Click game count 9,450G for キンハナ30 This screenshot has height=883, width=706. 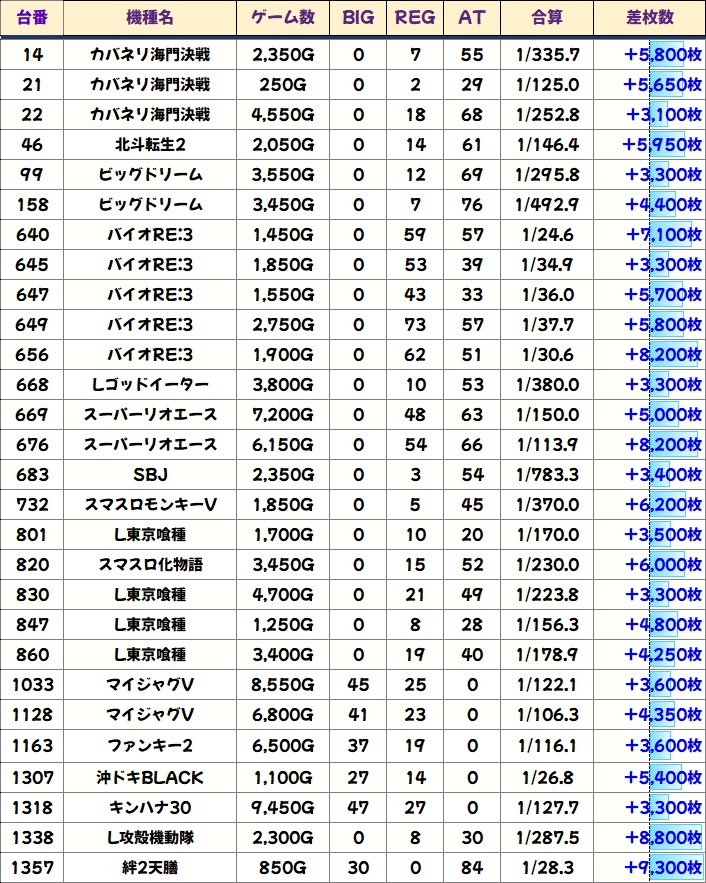pyautogui.click(x=283, y=808)
